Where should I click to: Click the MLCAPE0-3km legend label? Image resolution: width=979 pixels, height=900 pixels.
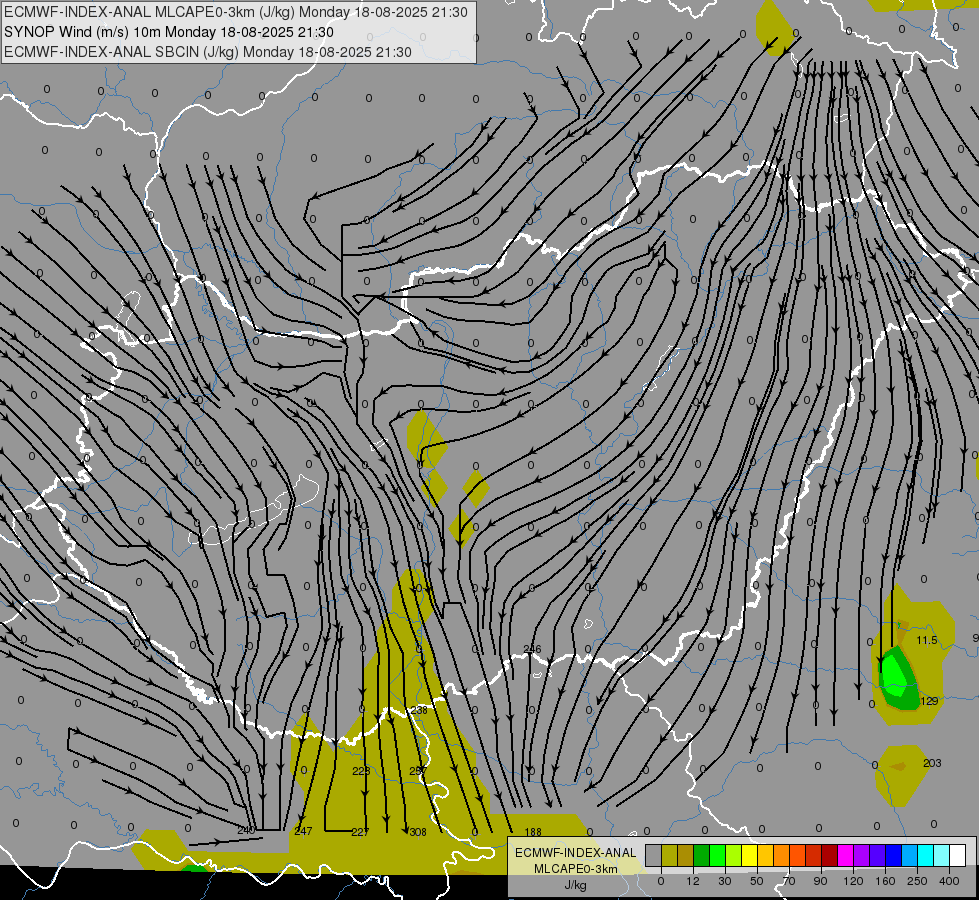575,869
